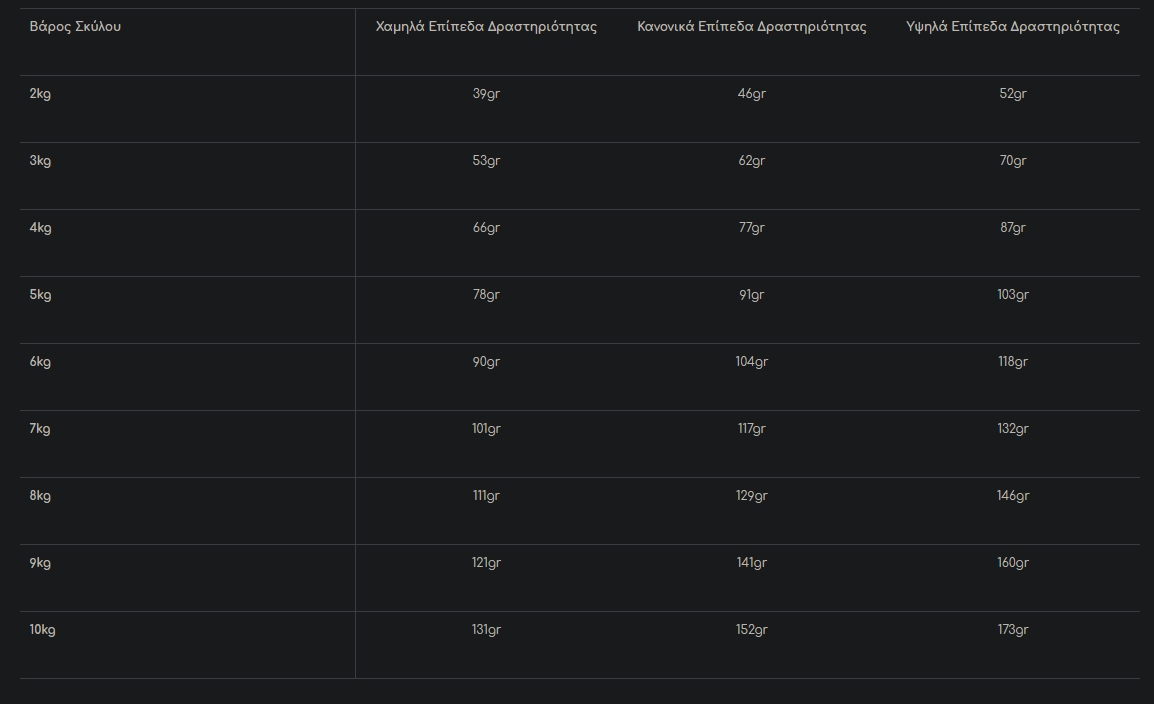Click the 141gr normal activity cell
Screen dimensions: 1154x704
tap(751, 563)
